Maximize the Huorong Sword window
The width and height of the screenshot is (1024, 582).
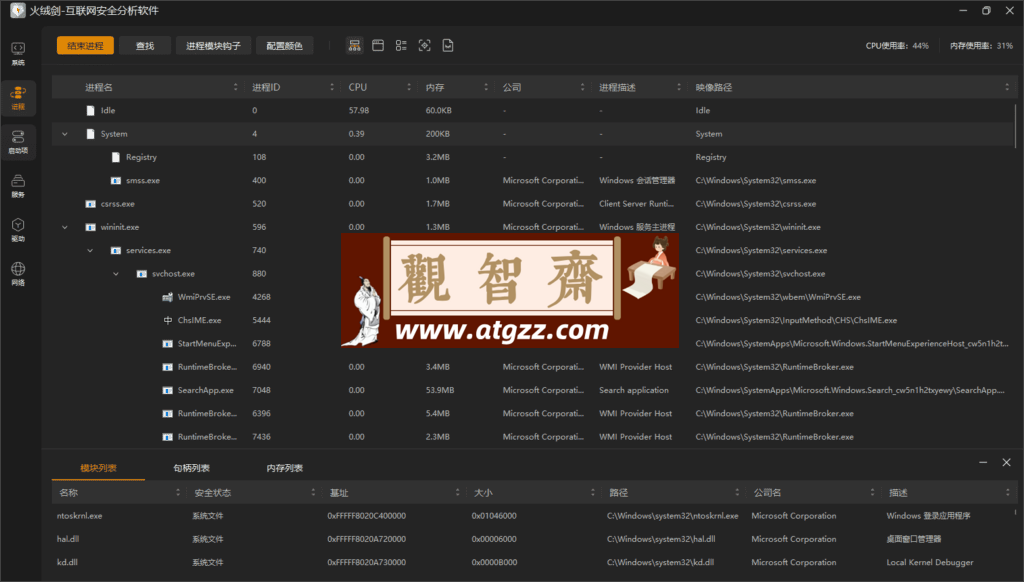[x=986, y=10]
